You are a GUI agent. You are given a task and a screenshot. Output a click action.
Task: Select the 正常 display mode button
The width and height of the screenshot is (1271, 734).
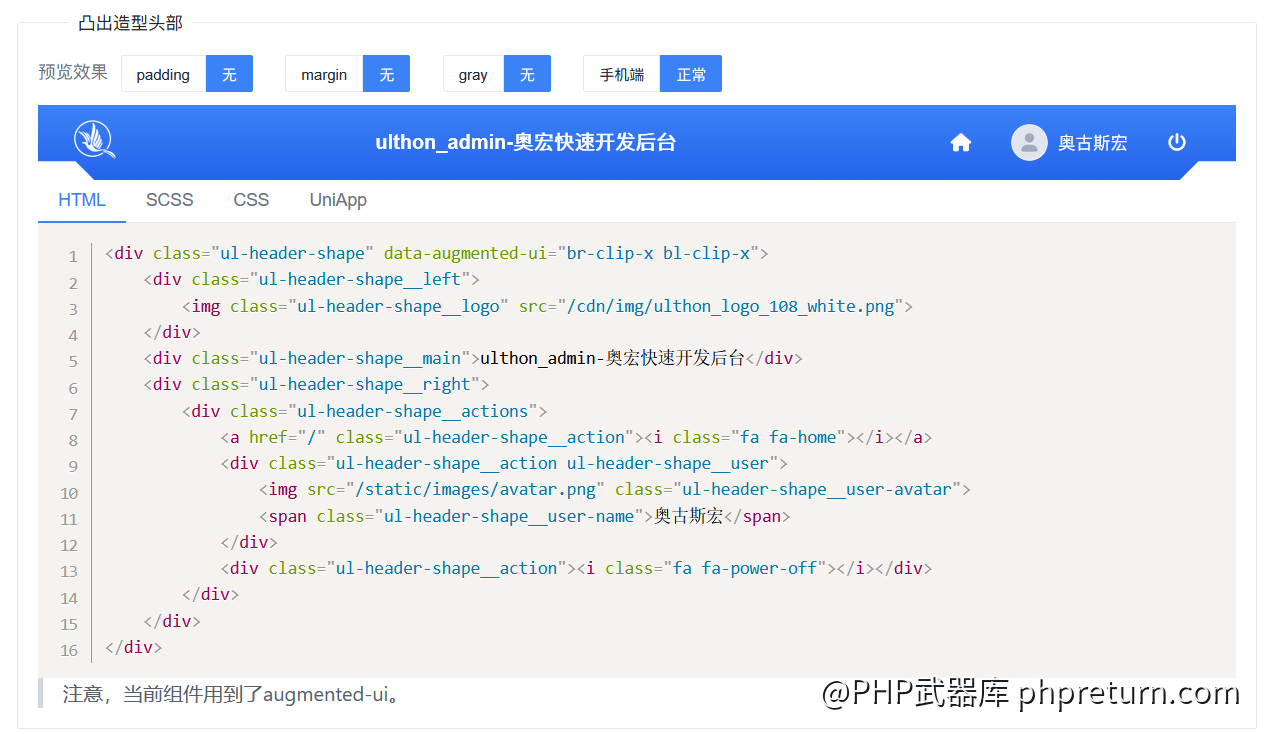[691, 74]
